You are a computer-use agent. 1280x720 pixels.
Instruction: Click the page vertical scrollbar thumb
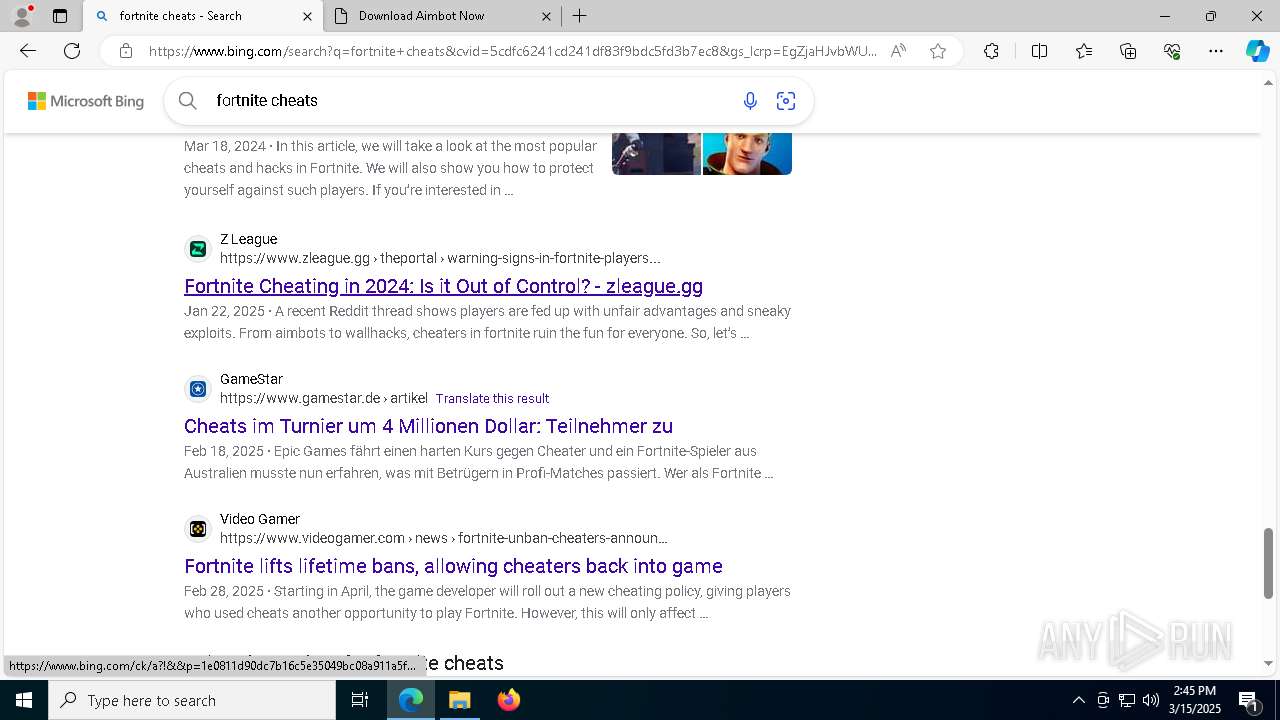1268,563
